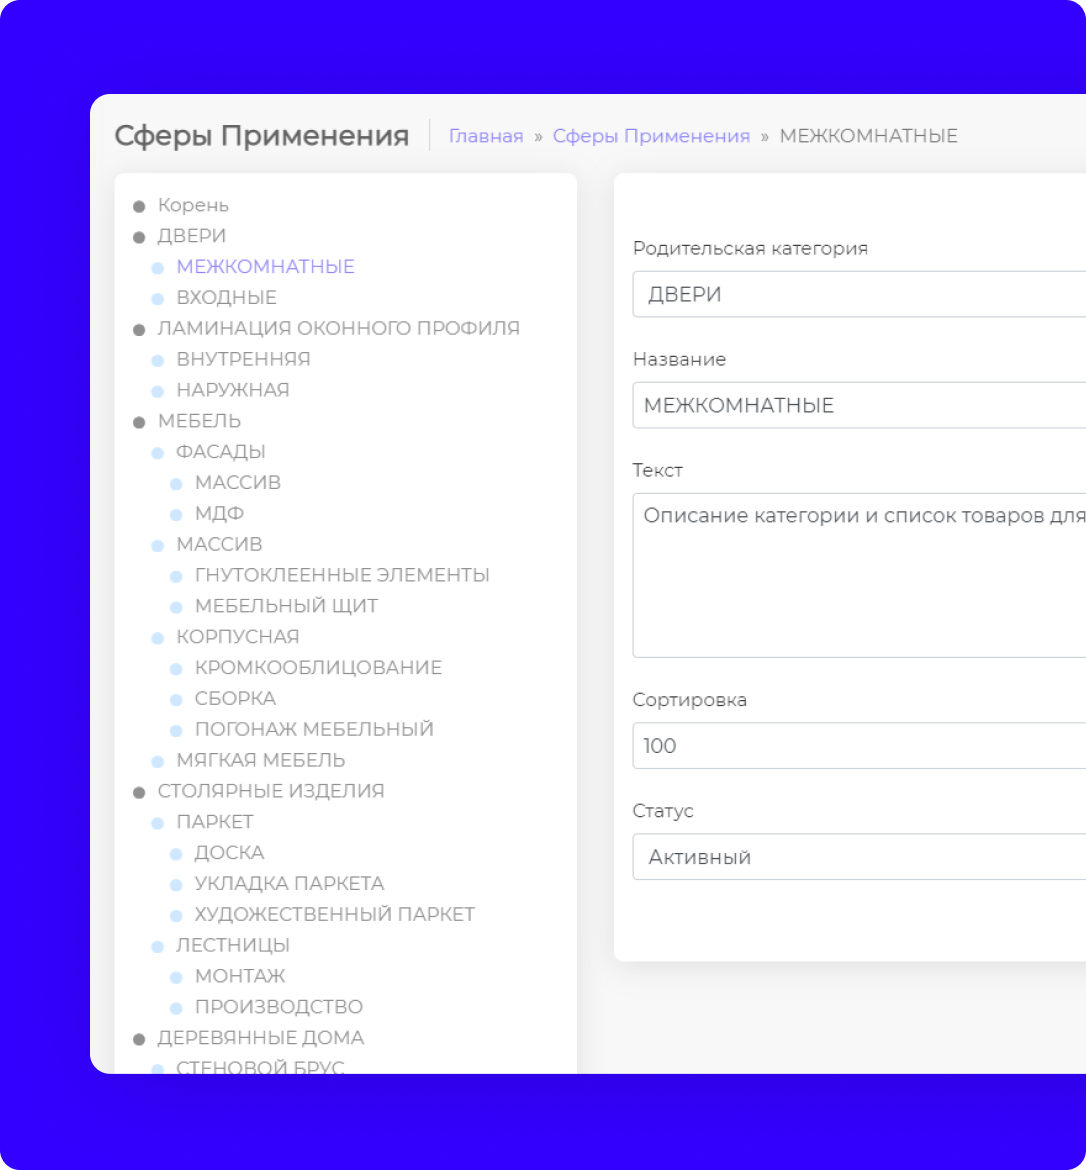This screenshot has width=1086, height=1170.
Task: Click the bullet icon beside МЕБЕЛЬ
Action: click(139, 422)
